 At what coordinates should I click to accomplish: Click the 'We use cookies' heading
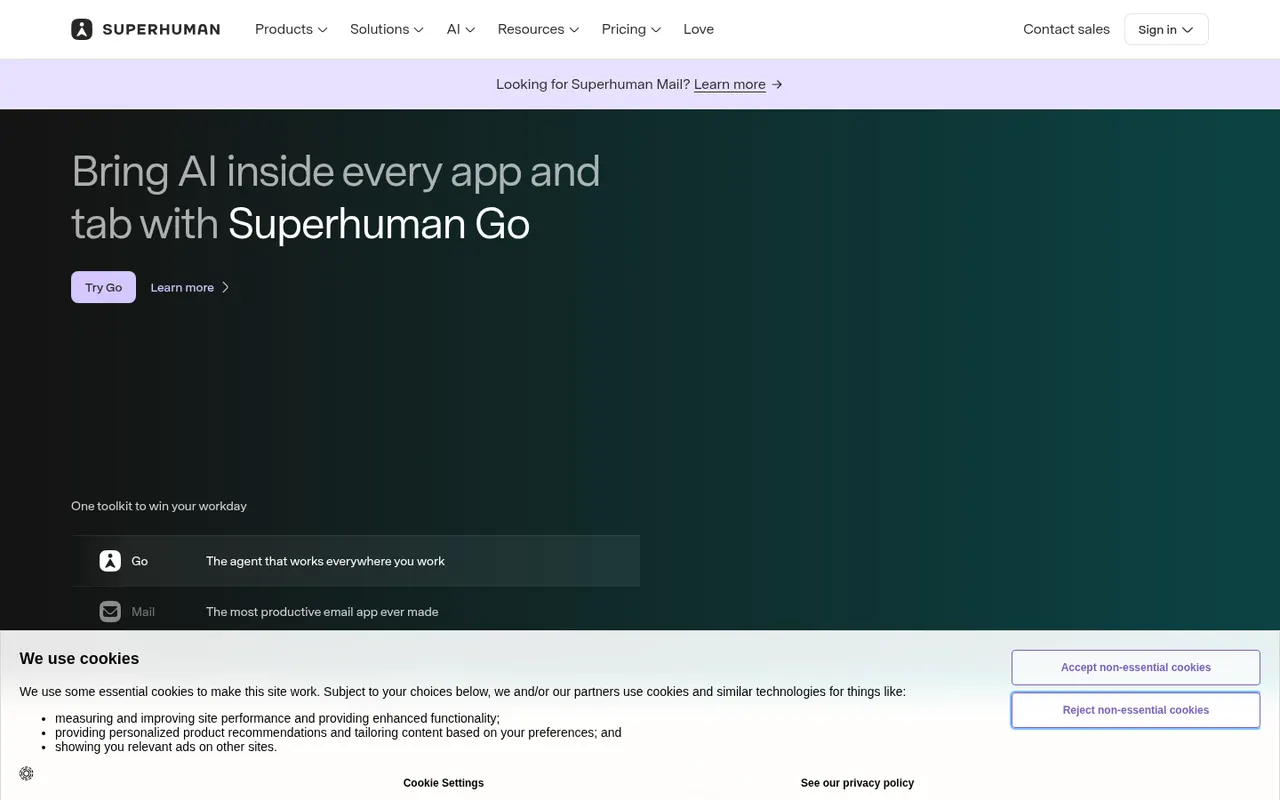coord(79,658)
